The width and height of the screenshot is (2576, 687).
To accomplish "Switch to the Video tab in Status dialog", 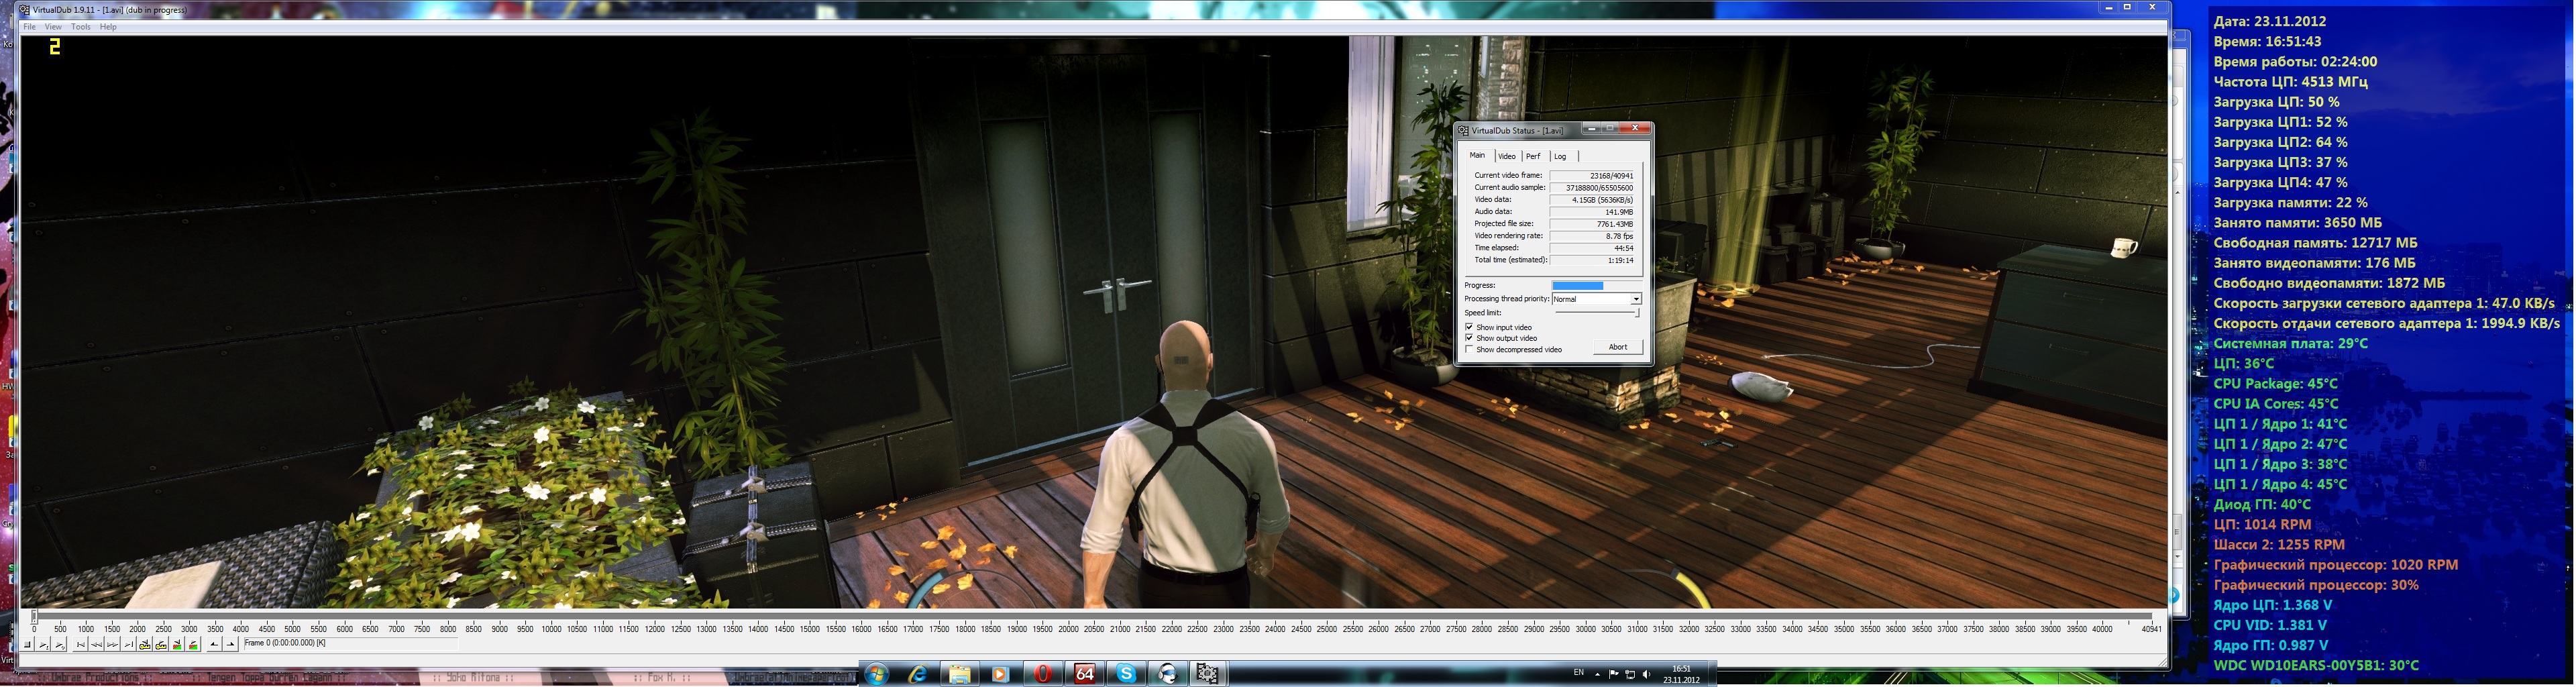I will (1507, 156).
